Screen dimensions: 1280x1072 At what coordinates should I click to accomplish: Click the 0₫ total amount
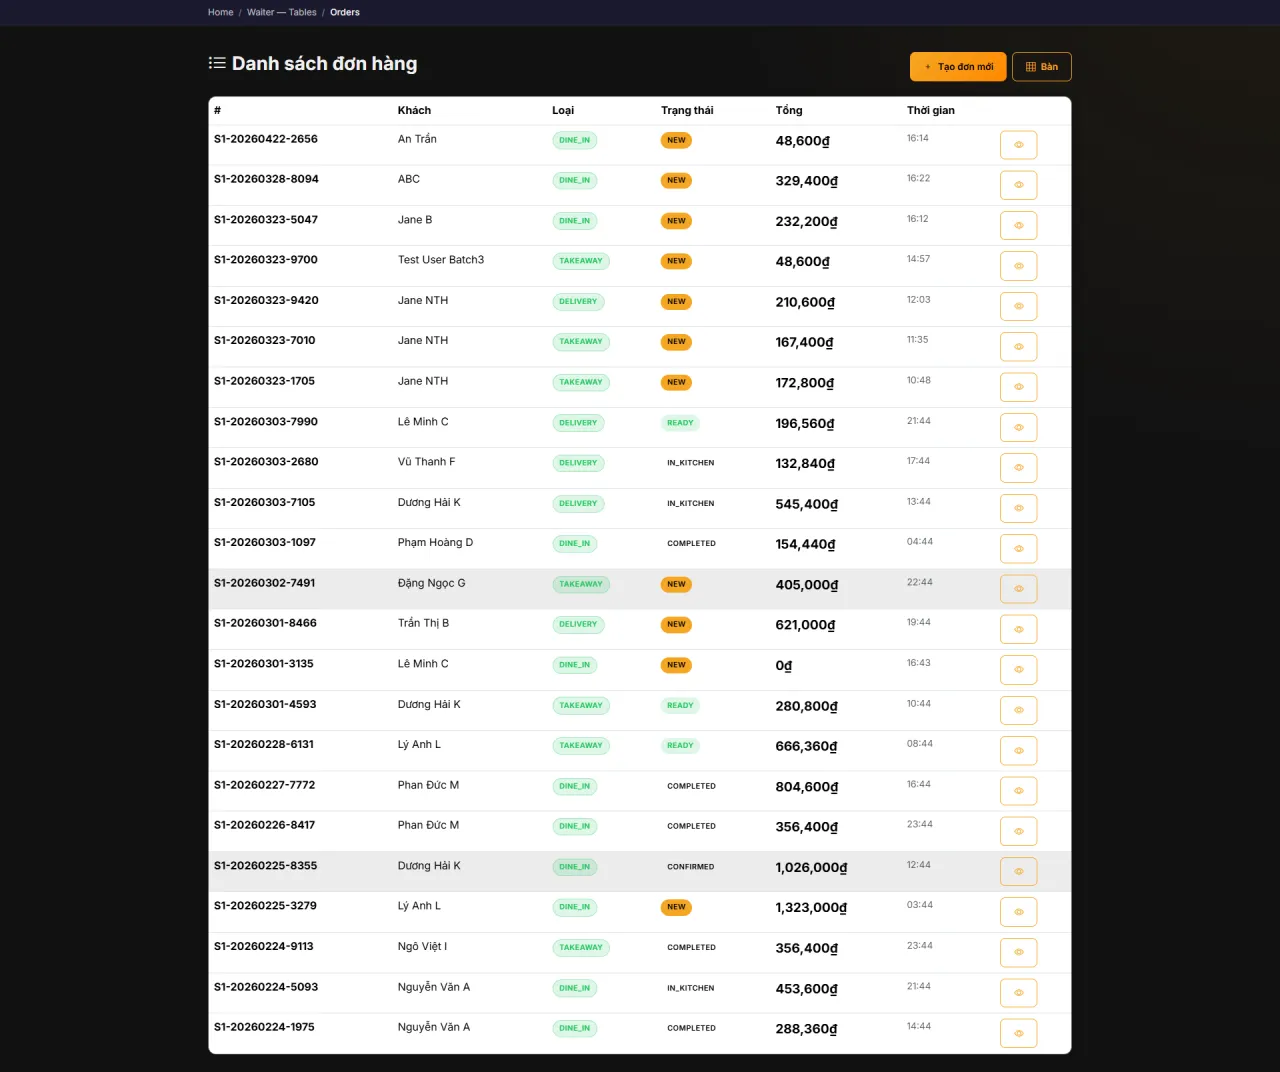[784, 666]
